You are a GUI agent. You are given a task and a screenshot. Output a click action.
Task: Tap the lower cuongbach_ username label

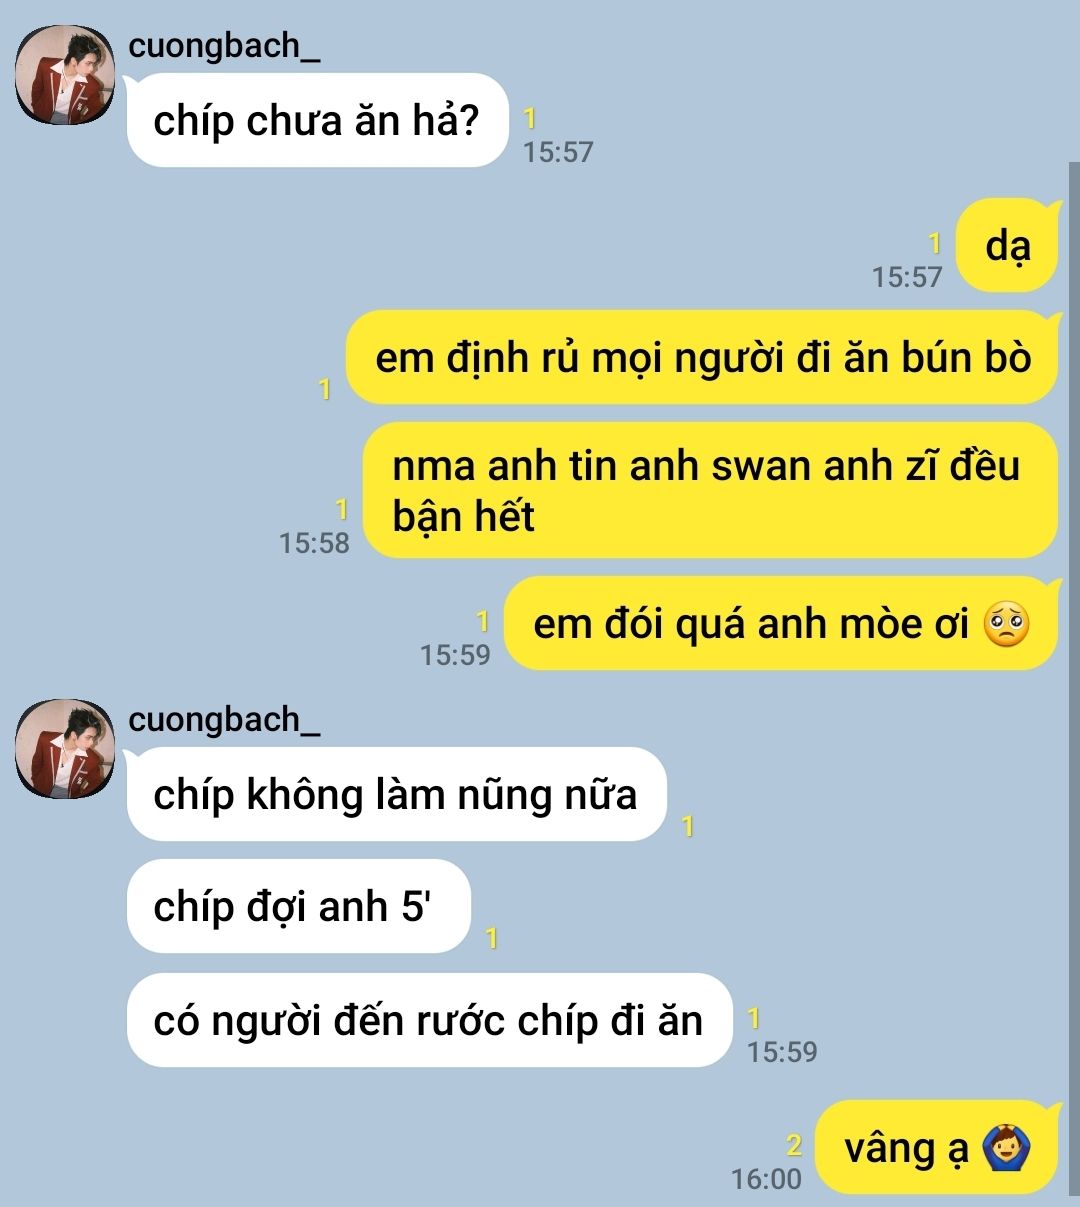[x=224, y=719]
